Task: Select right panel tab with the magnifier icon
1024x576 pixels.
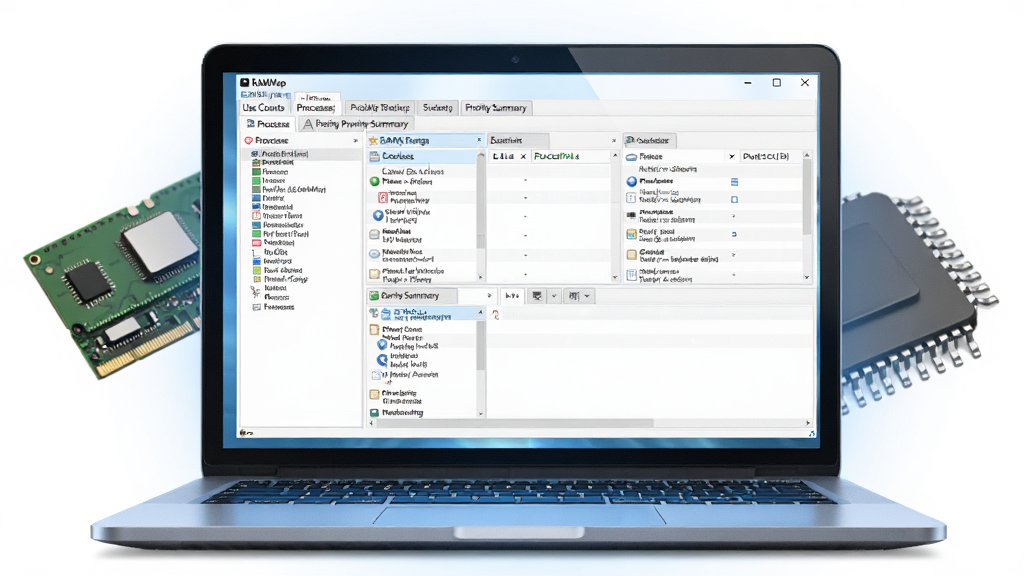Action: click(x=649, y=140)
